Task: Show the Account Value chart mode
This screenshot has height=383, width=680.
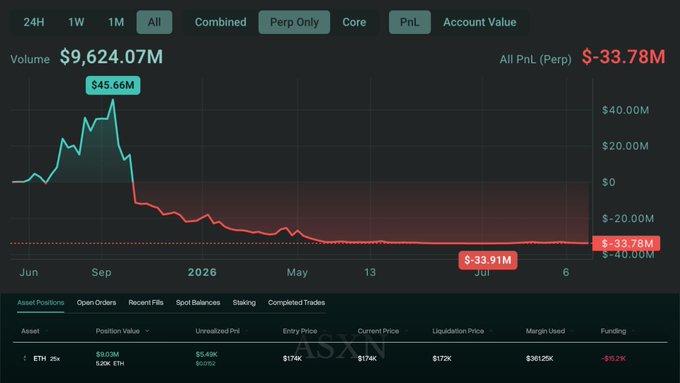Action: [480, 22]
